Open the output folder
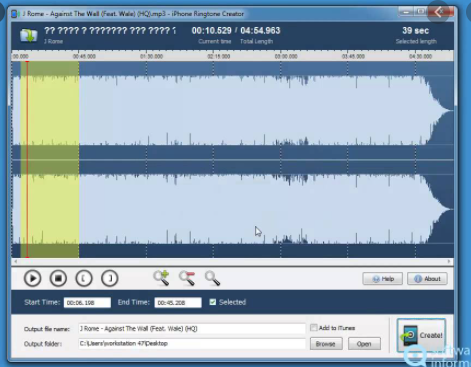 point(364,344)
